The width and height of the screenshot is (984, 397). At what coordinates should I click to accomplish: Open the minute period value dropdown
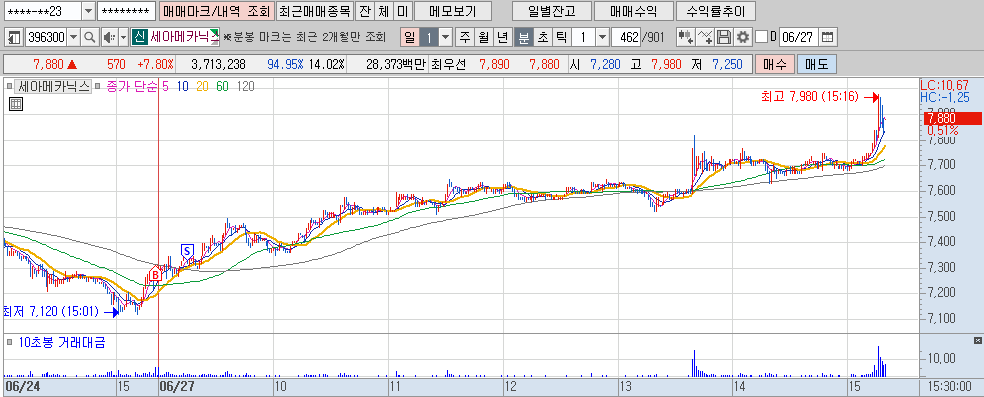coord(602,37)
